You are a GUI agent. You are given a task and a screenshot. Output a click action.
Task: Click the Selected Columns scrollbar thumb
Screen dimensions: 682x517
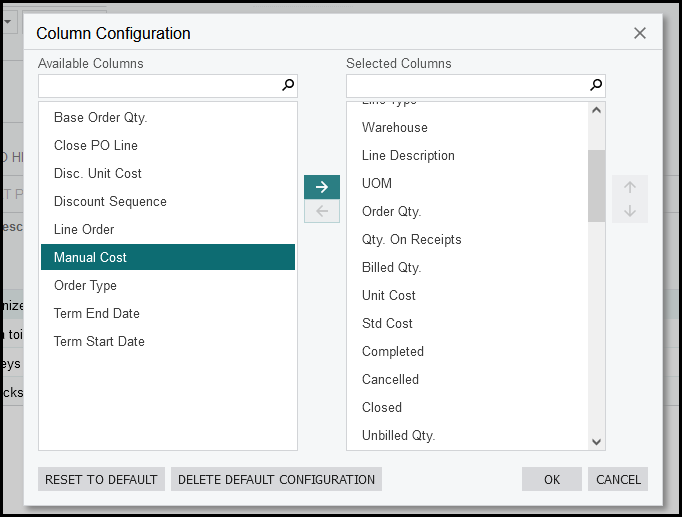pyautogui.click(x=596, y=185)
